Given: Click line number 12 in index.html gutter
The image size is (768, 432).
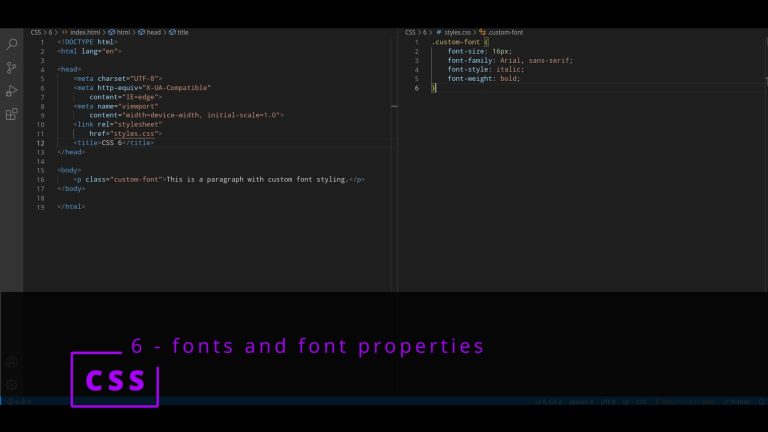Looking at the screenshot, I should 40,144.
